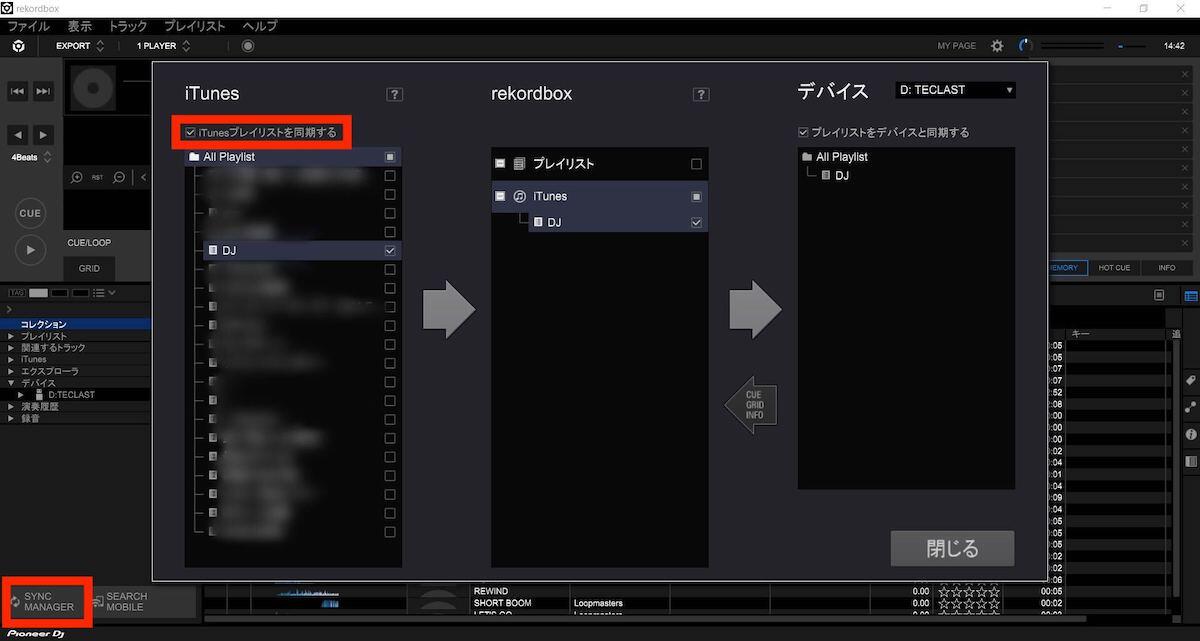This screenshot has height=641, width=1200.
Task: Click the related tracks icon in right sidebar
Action: (1191, 407)
